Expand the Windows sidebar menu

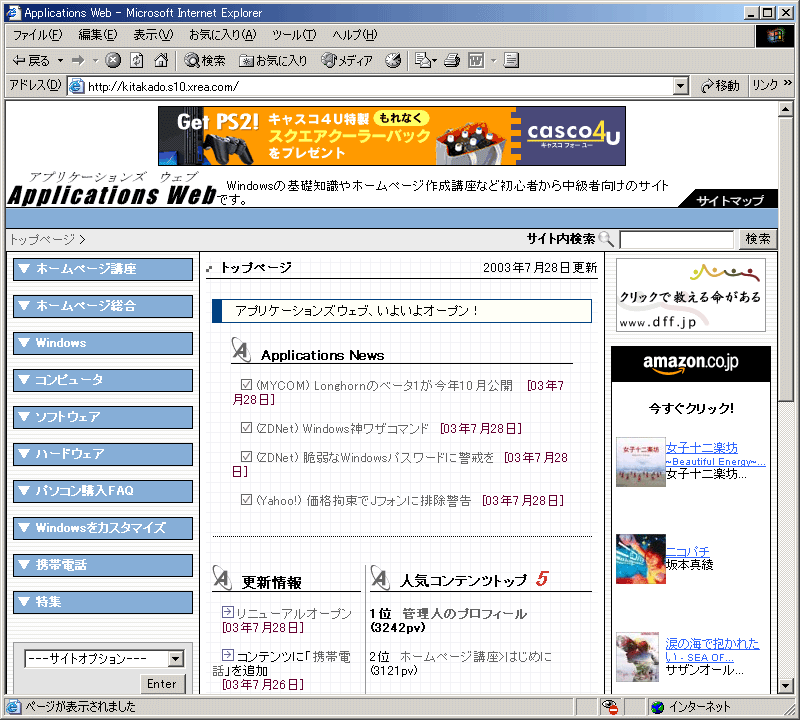pyautogui.click(x=103, y=343)
